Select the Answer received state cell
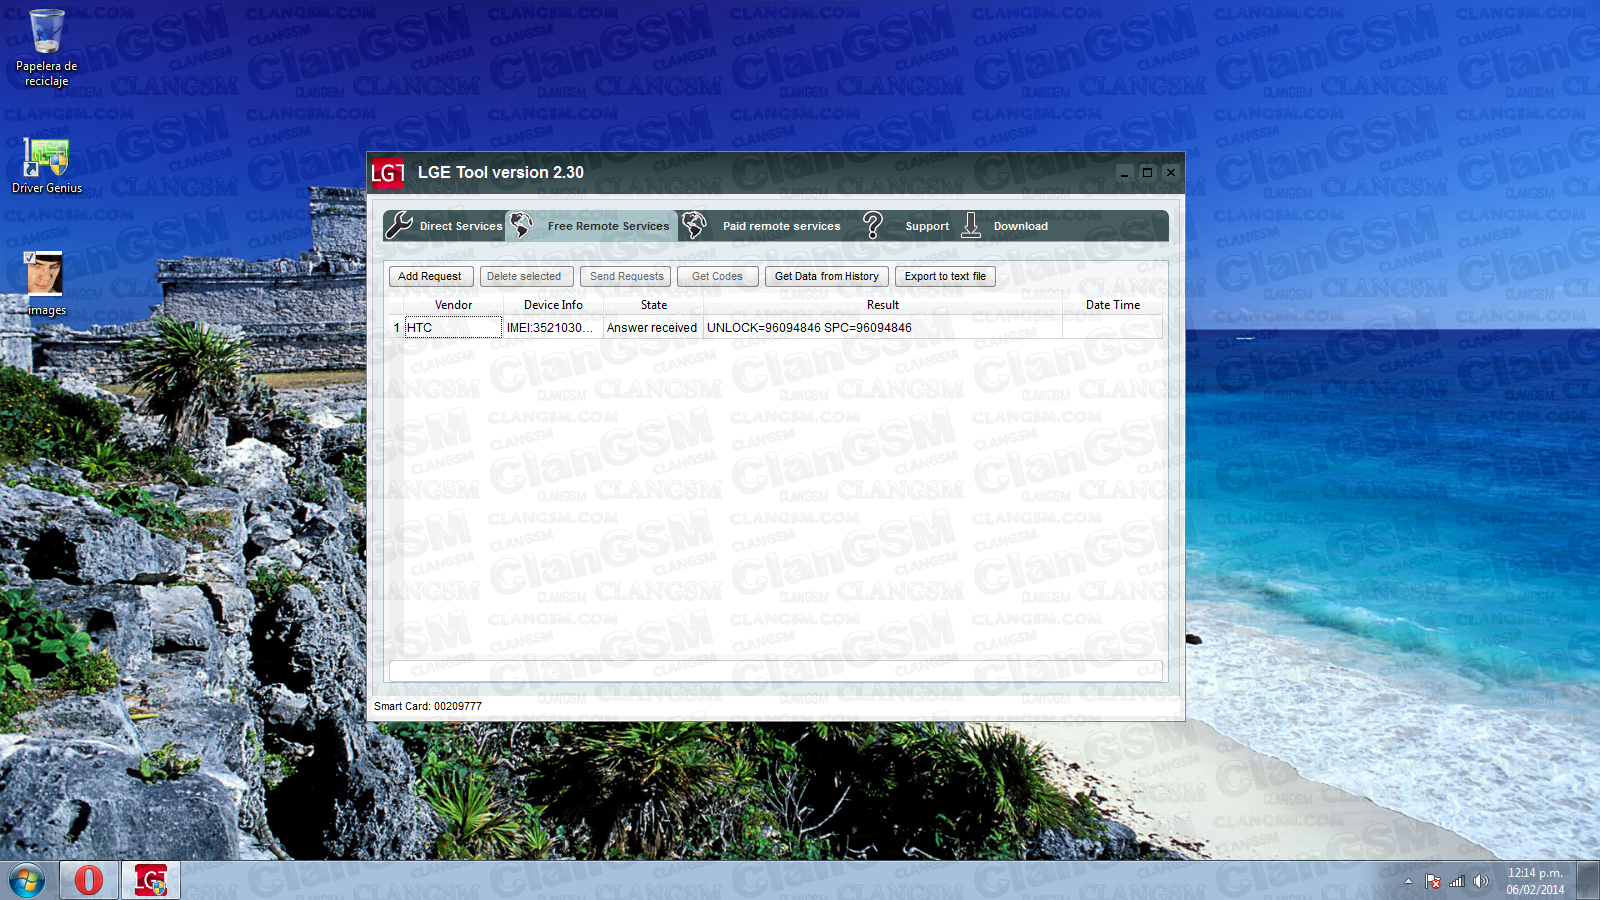The width and height of the screenshot is (1600, 900). (654, 328)
